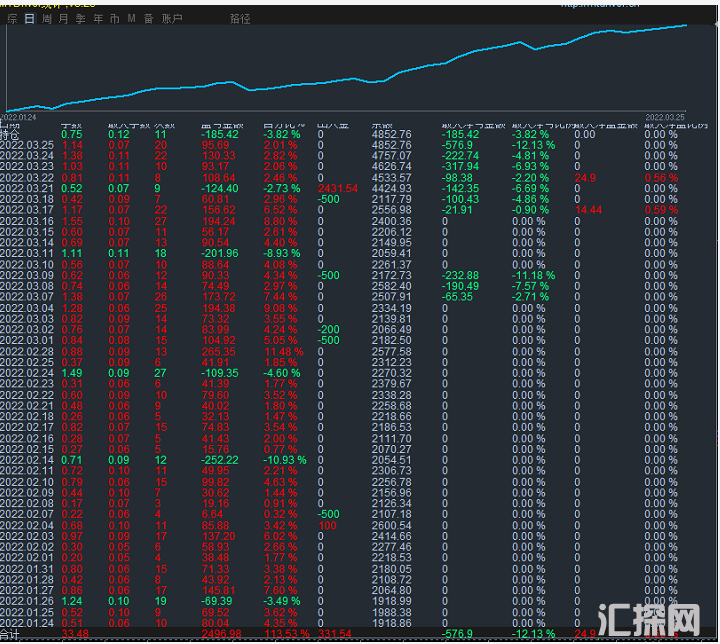
Task: Select the 2022.03.21 date cell
Action: [x=27, y=189]
